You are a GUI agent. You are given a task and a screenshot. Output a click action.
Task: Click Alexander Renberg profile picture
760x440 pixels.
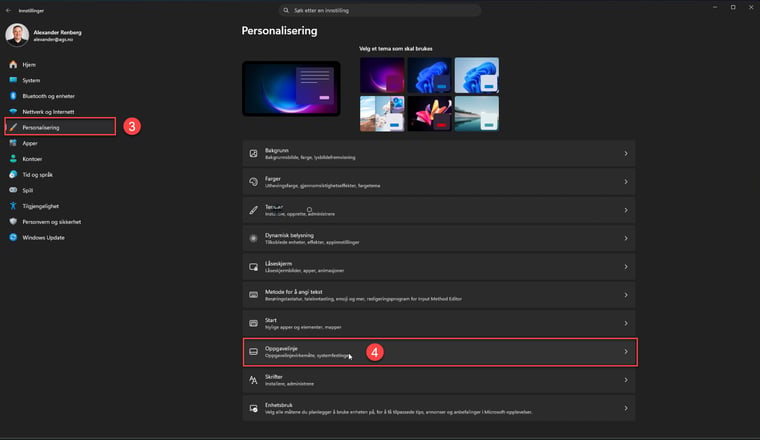pyautogui.click(x=17, y=35)
